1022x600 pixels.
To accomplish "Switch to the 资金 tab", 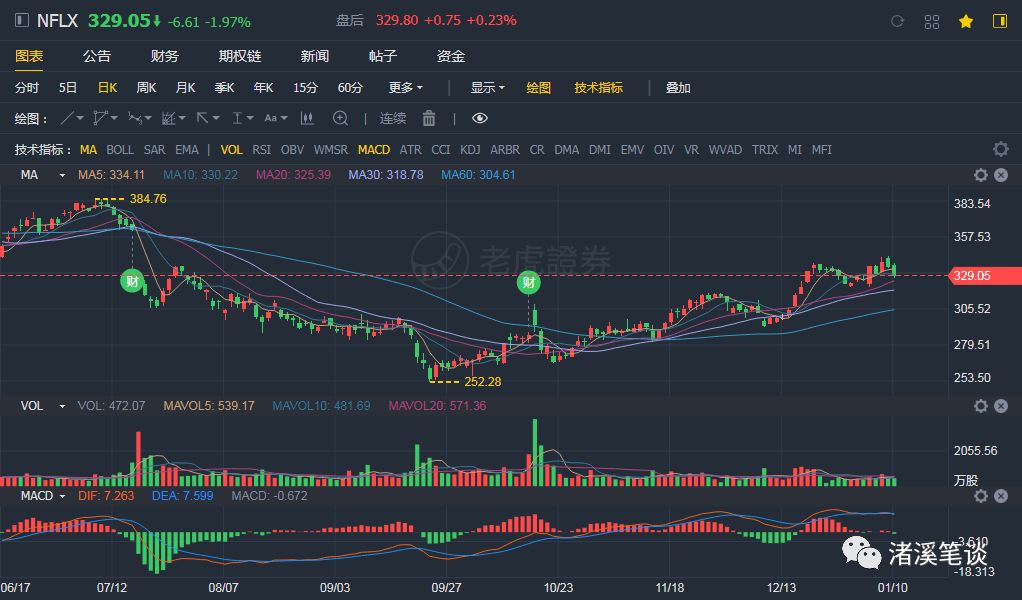I will [450, 56].
